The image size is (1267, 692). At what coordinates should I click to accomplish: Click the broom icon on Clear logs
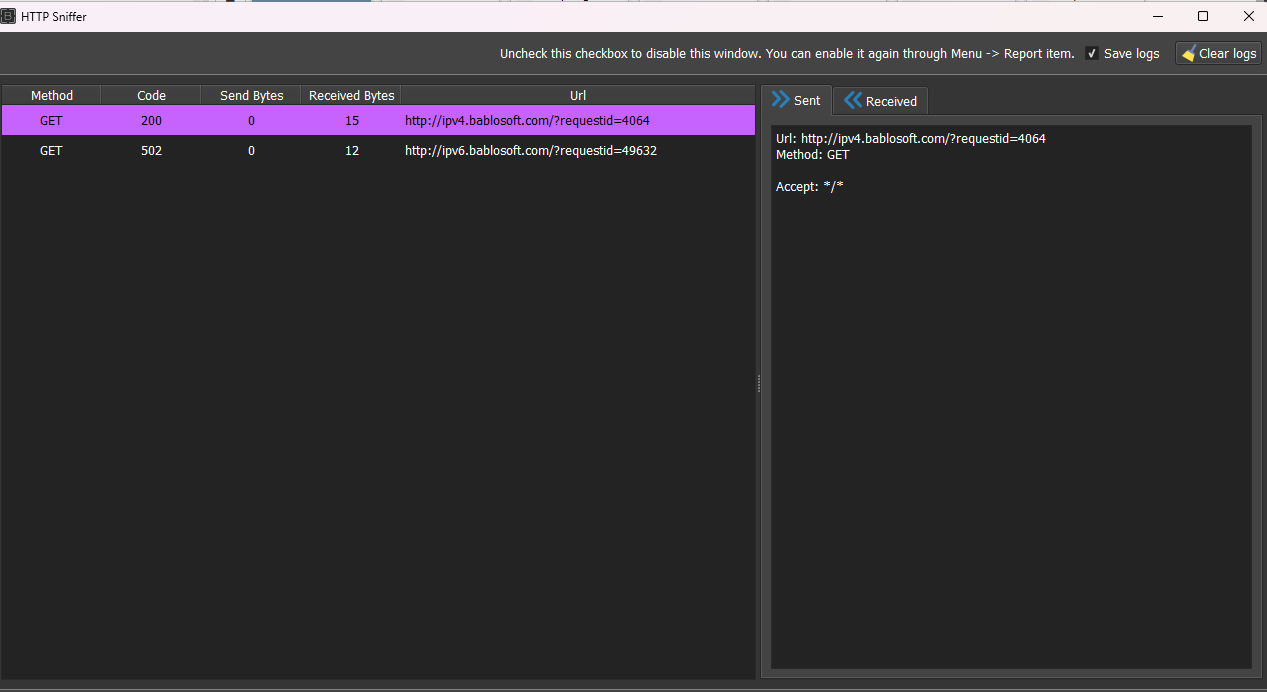coord(1190,53)
